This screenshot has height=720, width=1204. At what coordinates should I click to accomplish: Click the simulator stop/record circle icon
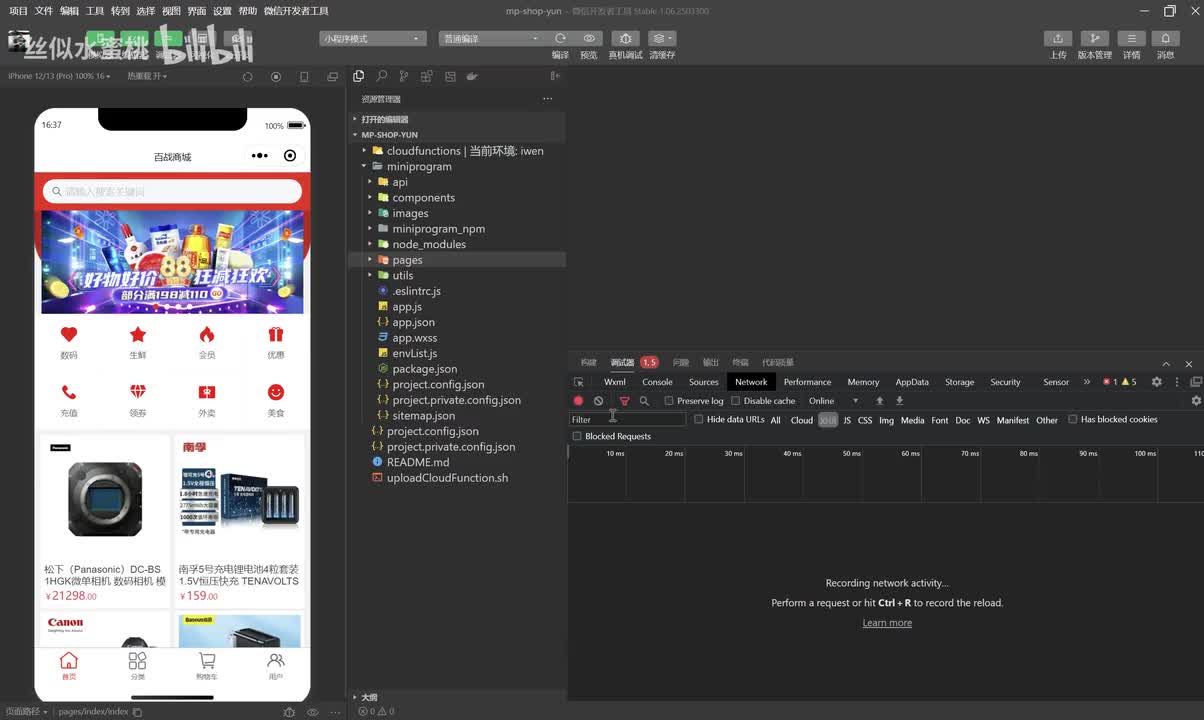(x=276, y=76)
